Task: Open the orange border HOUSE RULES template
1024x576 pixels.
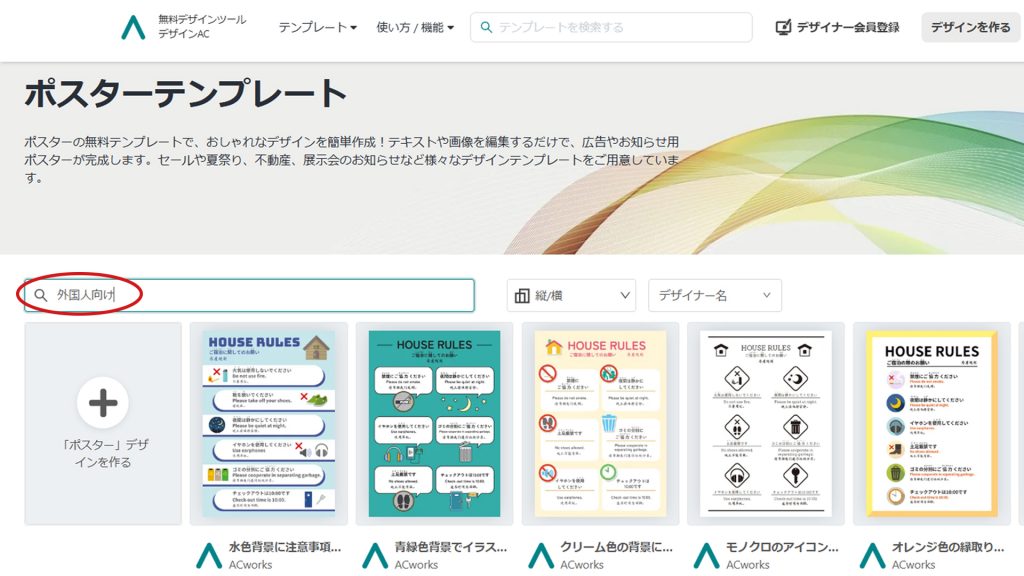Action: [931, 424]
